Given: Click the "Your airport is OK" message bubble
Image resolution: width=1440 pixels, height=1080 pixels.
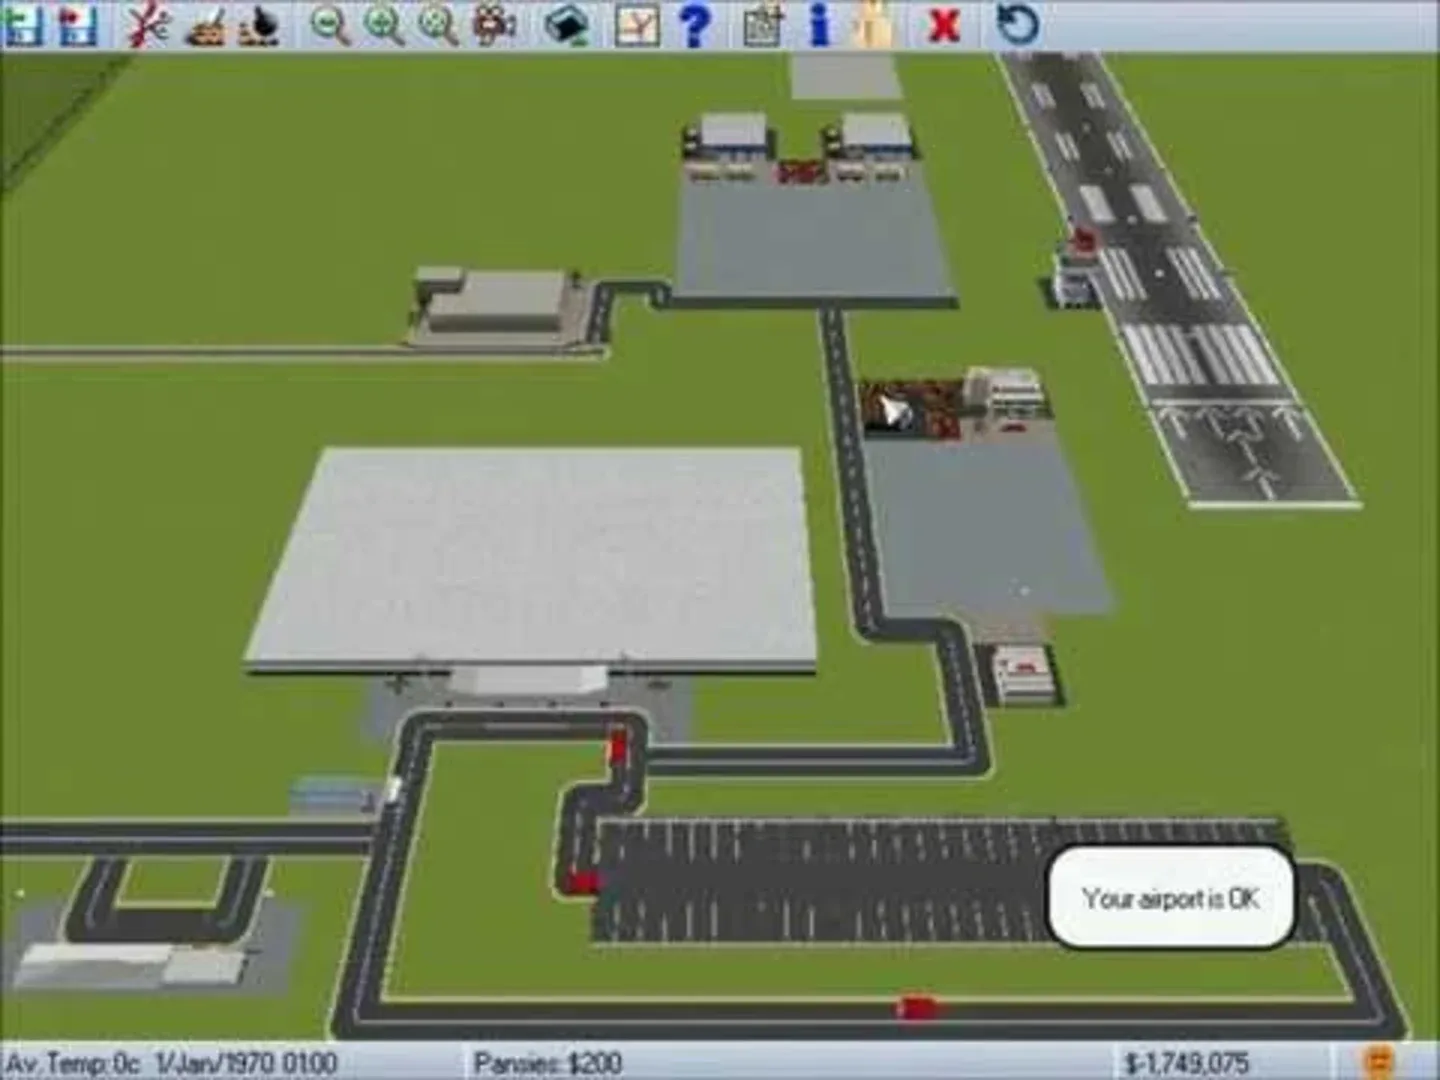Looking at the screenshot, I should [1170, 898].
